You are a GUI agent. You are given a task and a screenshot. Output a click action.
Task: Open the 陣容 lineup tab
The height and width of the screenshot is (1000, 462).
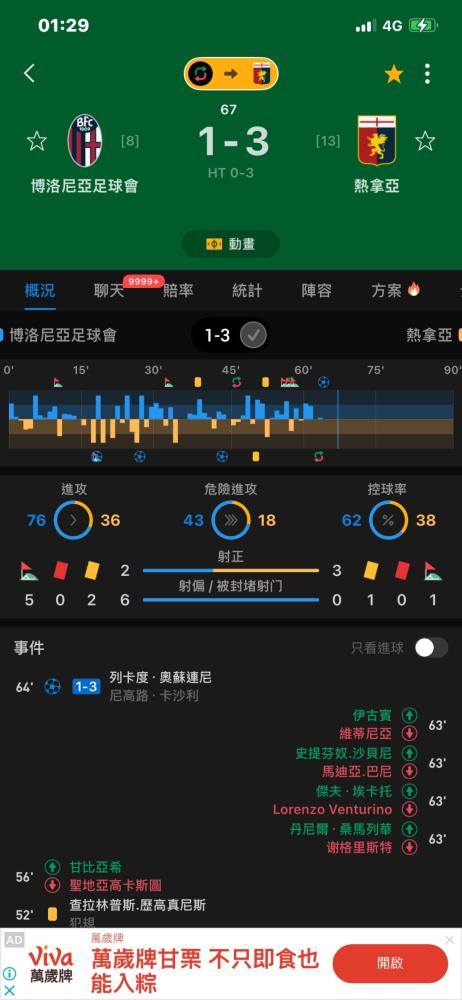pos(317,291)
